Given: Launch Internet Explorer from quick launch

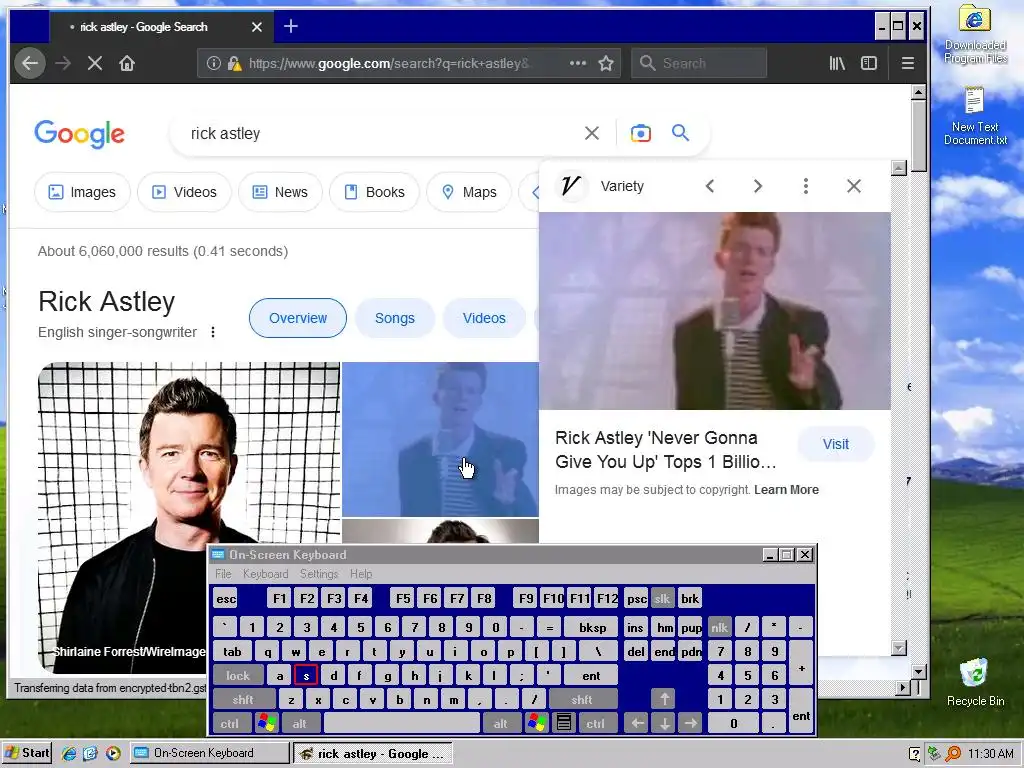Looking at the screenshot, I should [x=69, y=753].
